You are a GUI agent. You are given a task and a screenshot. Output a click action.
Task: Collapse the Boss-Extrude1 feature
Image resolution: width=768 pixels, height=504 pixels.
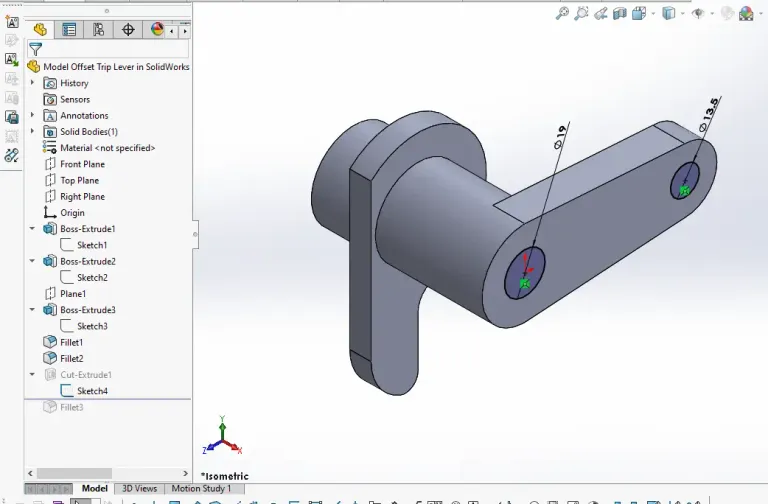point(33,229)
